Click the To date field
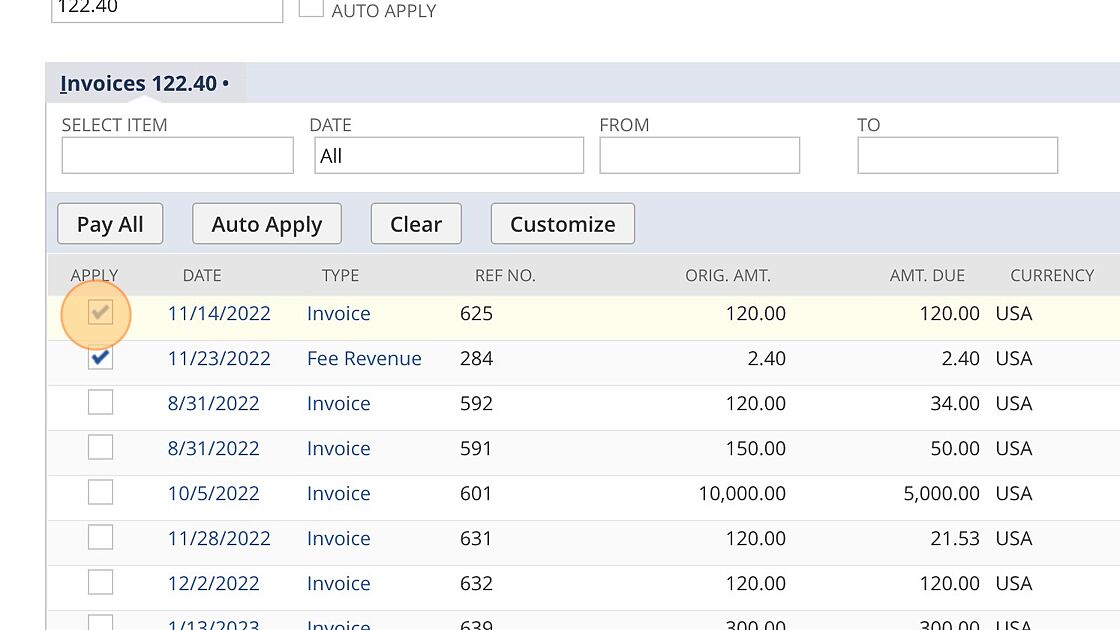This screenshot has width=1120, height=630. (x=957, y=156)
